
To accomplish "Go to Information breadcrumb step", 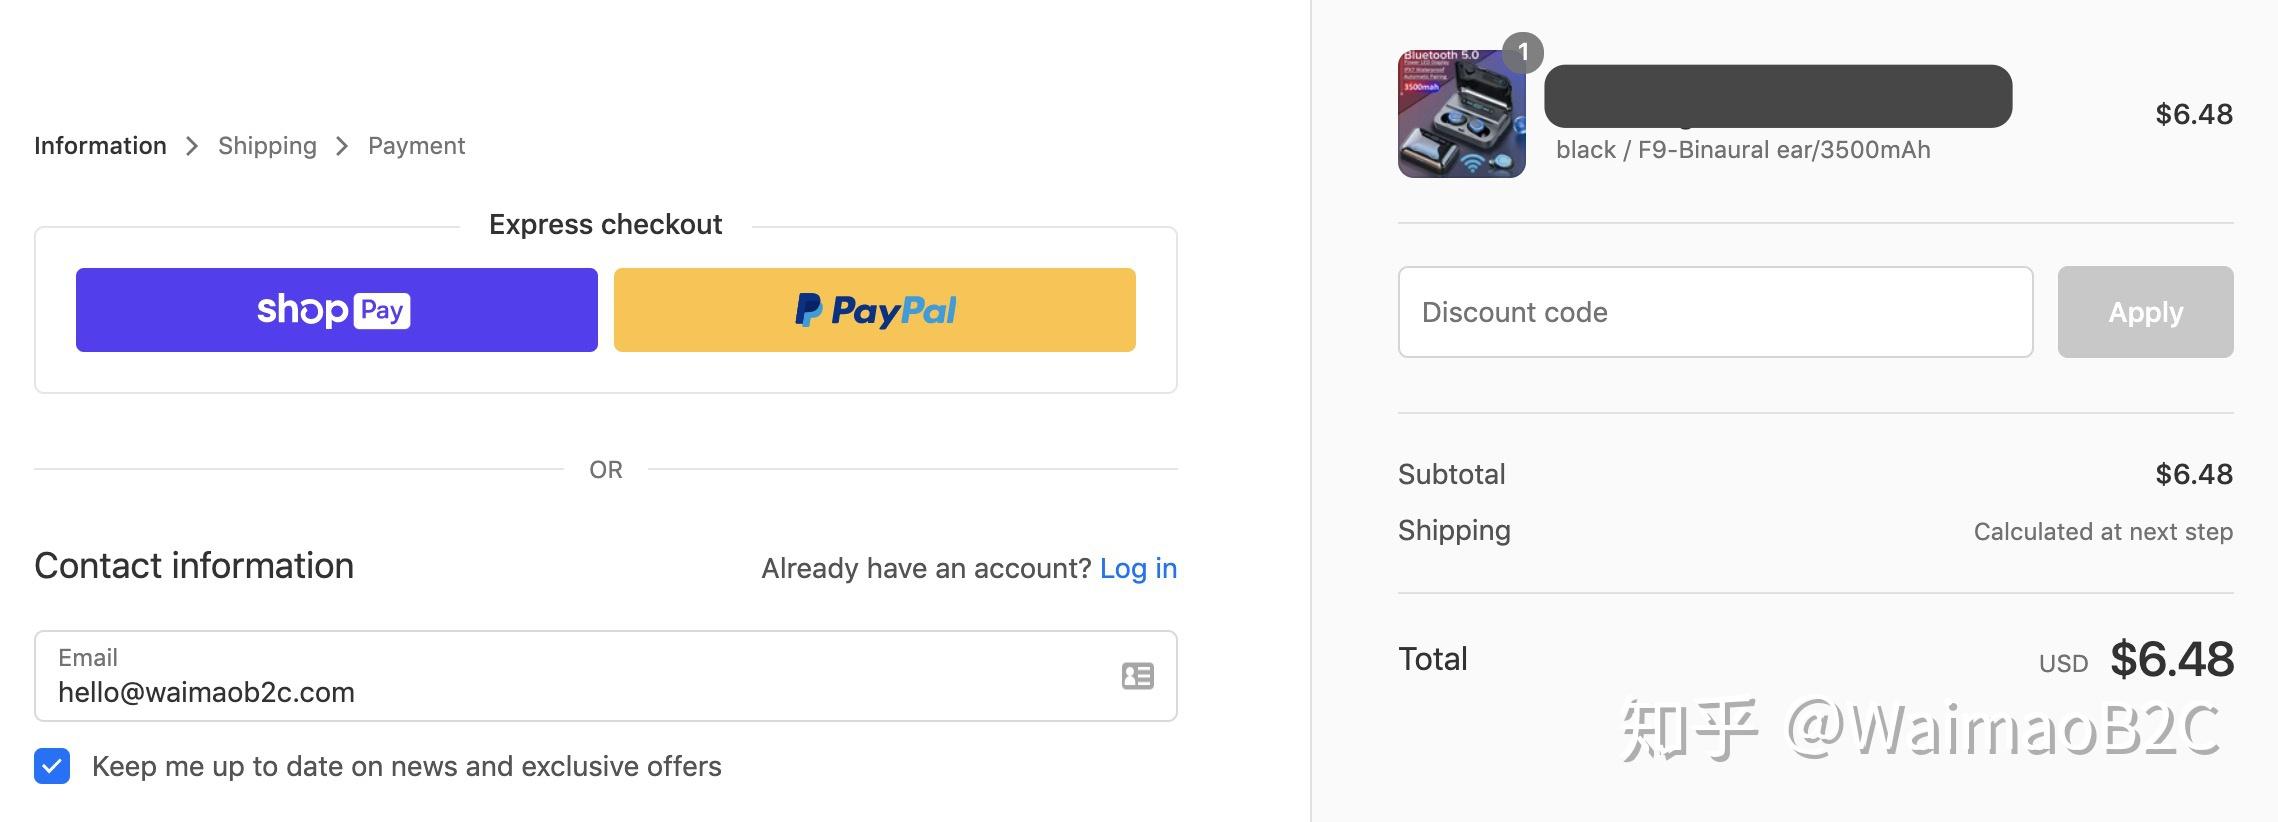I will 100,146.
